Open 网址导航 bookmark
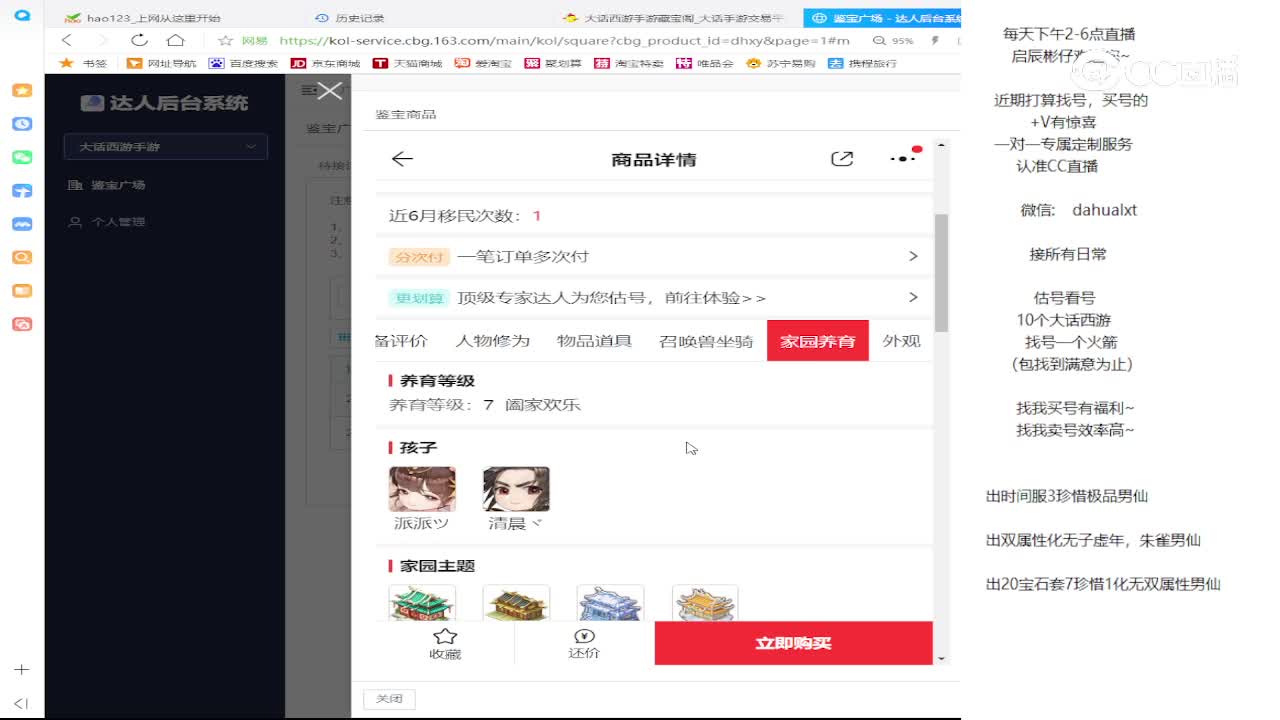The image size is (1280, 720). pos(161,63)
